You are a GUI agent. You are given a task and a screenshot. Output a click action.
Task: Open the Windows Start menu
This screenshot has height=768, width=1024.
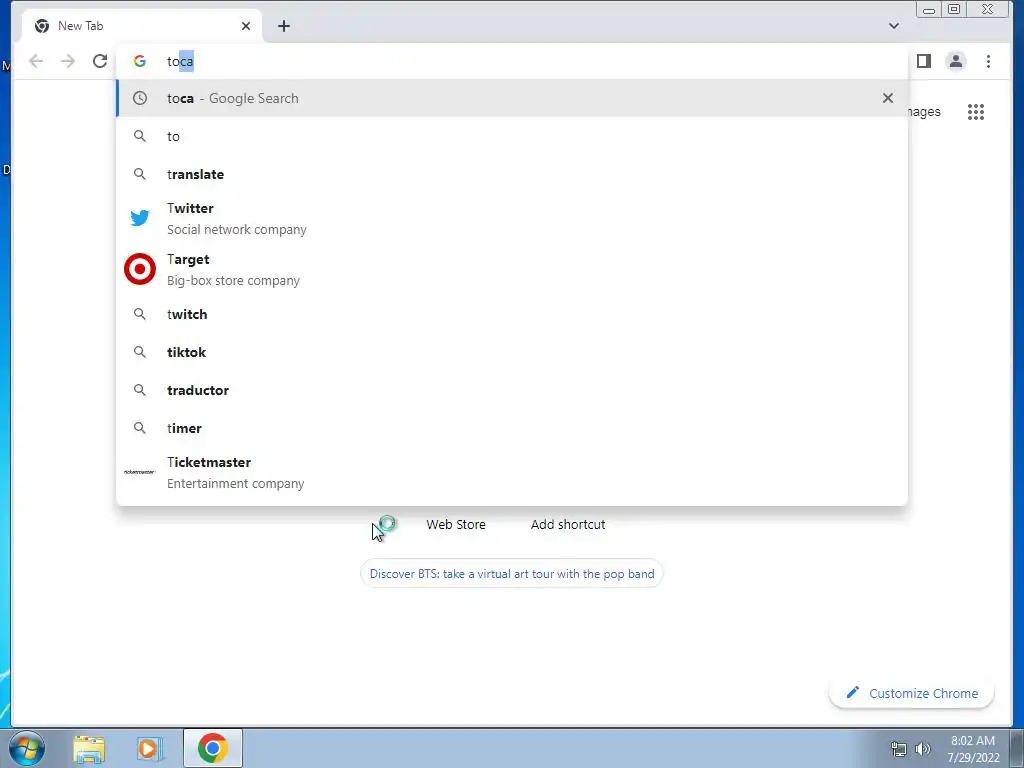(x=27, y=748)
